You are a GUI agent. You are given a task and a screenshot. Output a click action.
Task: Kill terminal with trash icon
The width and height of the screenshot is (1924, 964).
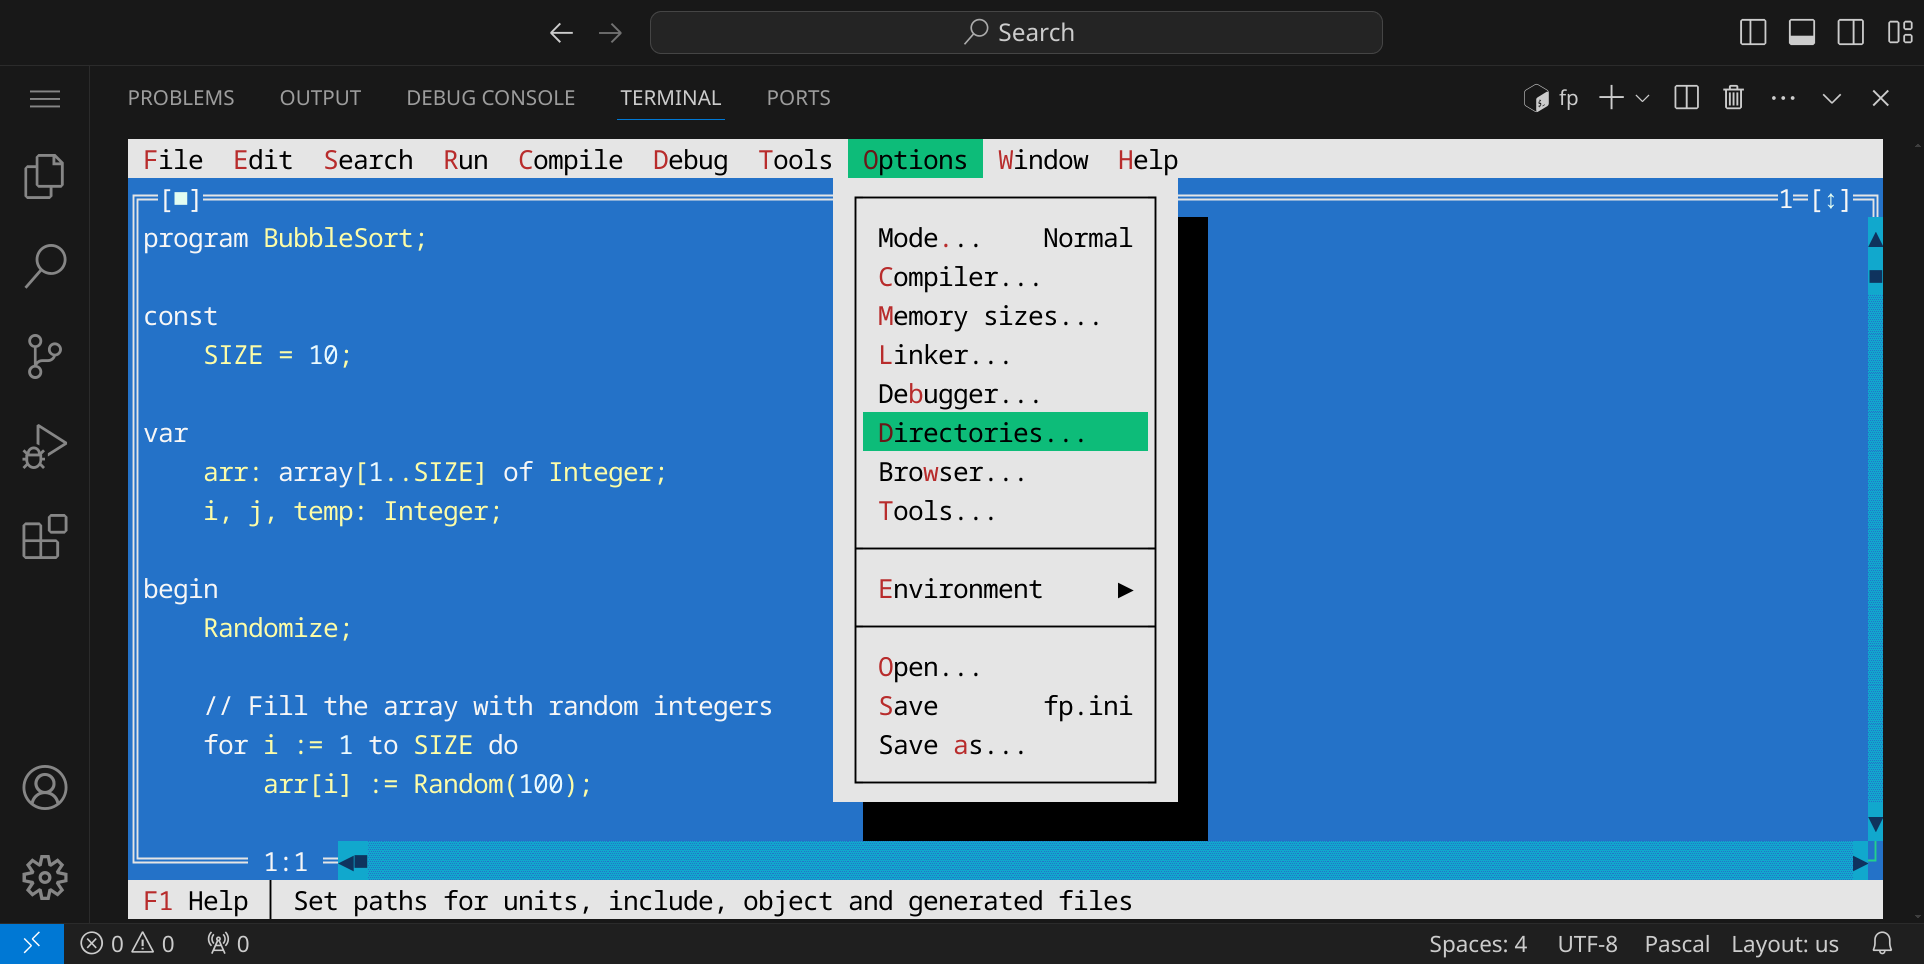point(1733,98)
